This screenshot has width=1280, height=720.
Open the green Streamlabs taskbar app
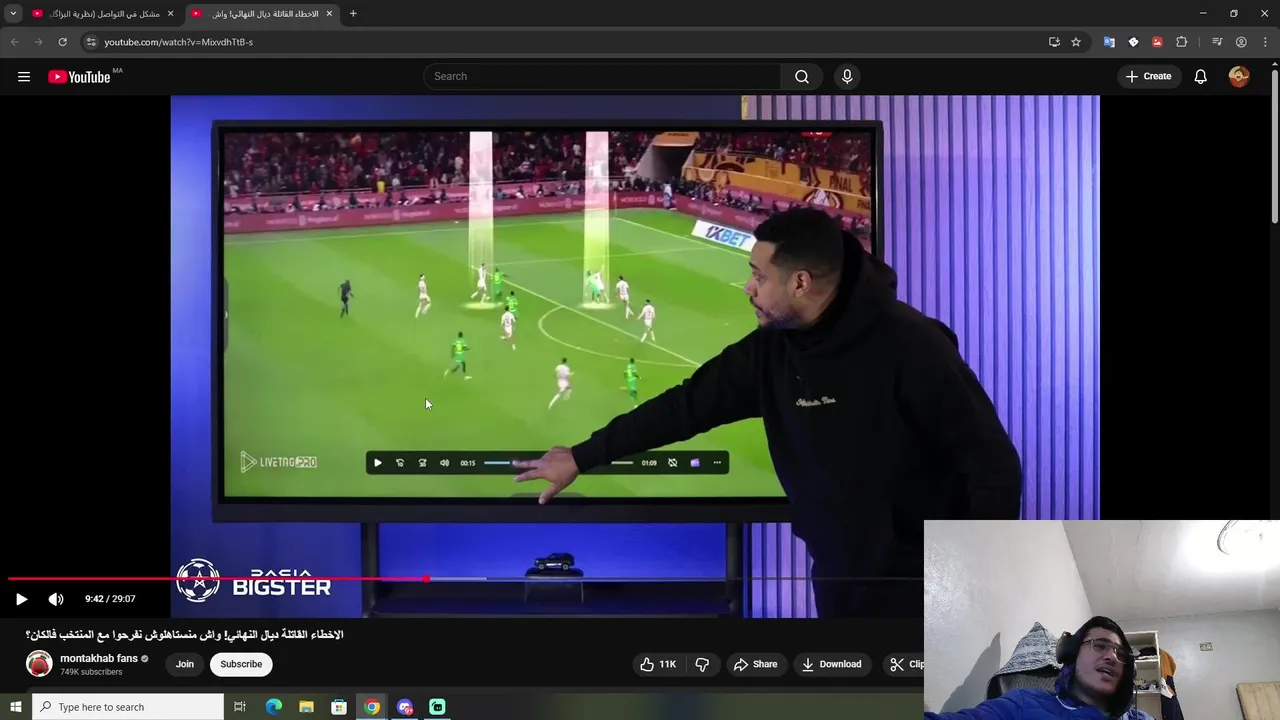tap(437, 707)
